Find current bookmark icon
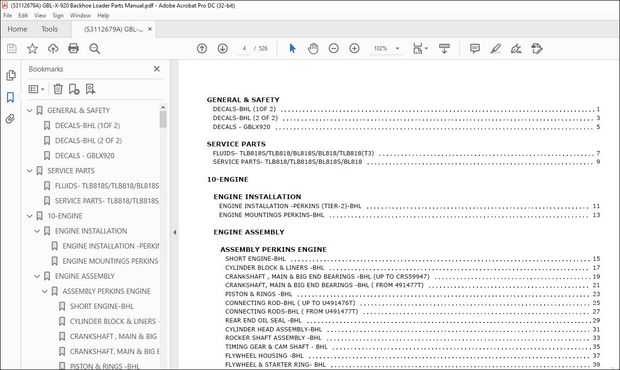This screenshot has height=370, width=620. point(91,89)
